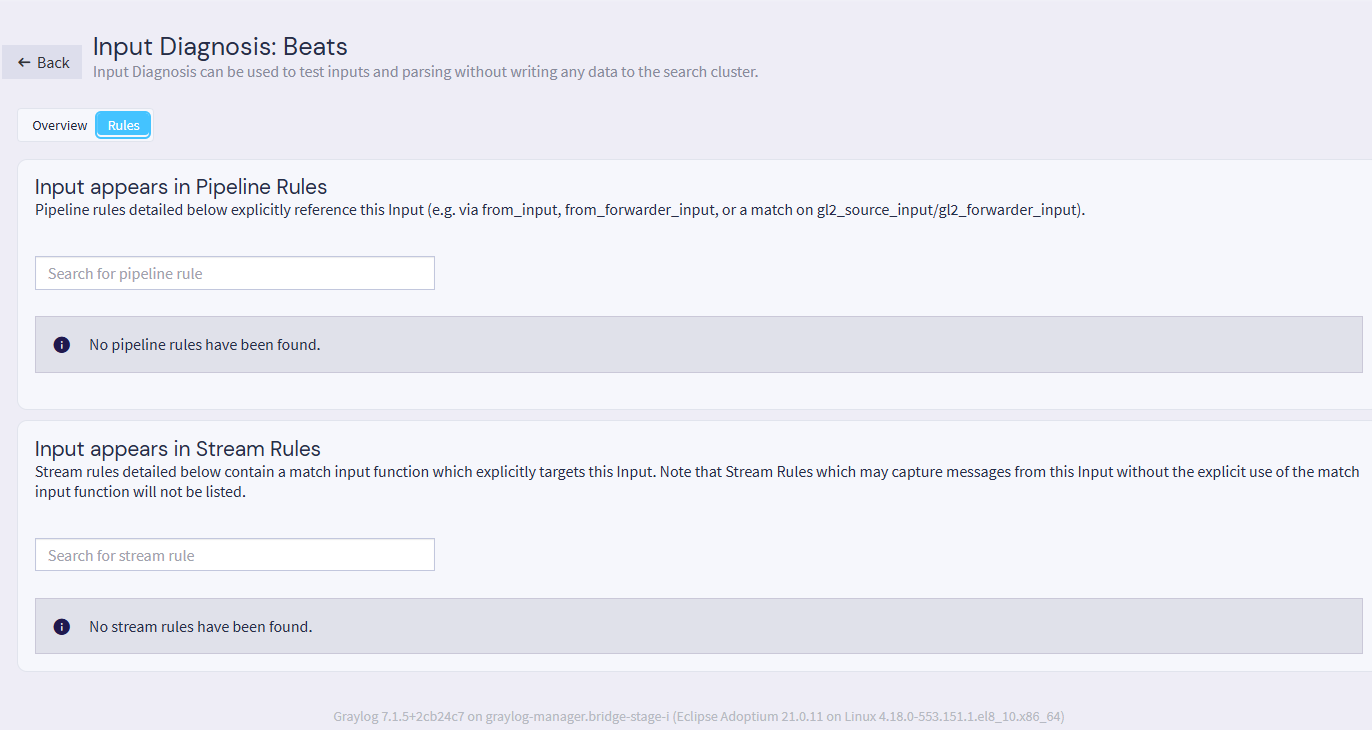Click info icon beside no pipeline rules message

(x=62, y=344)
